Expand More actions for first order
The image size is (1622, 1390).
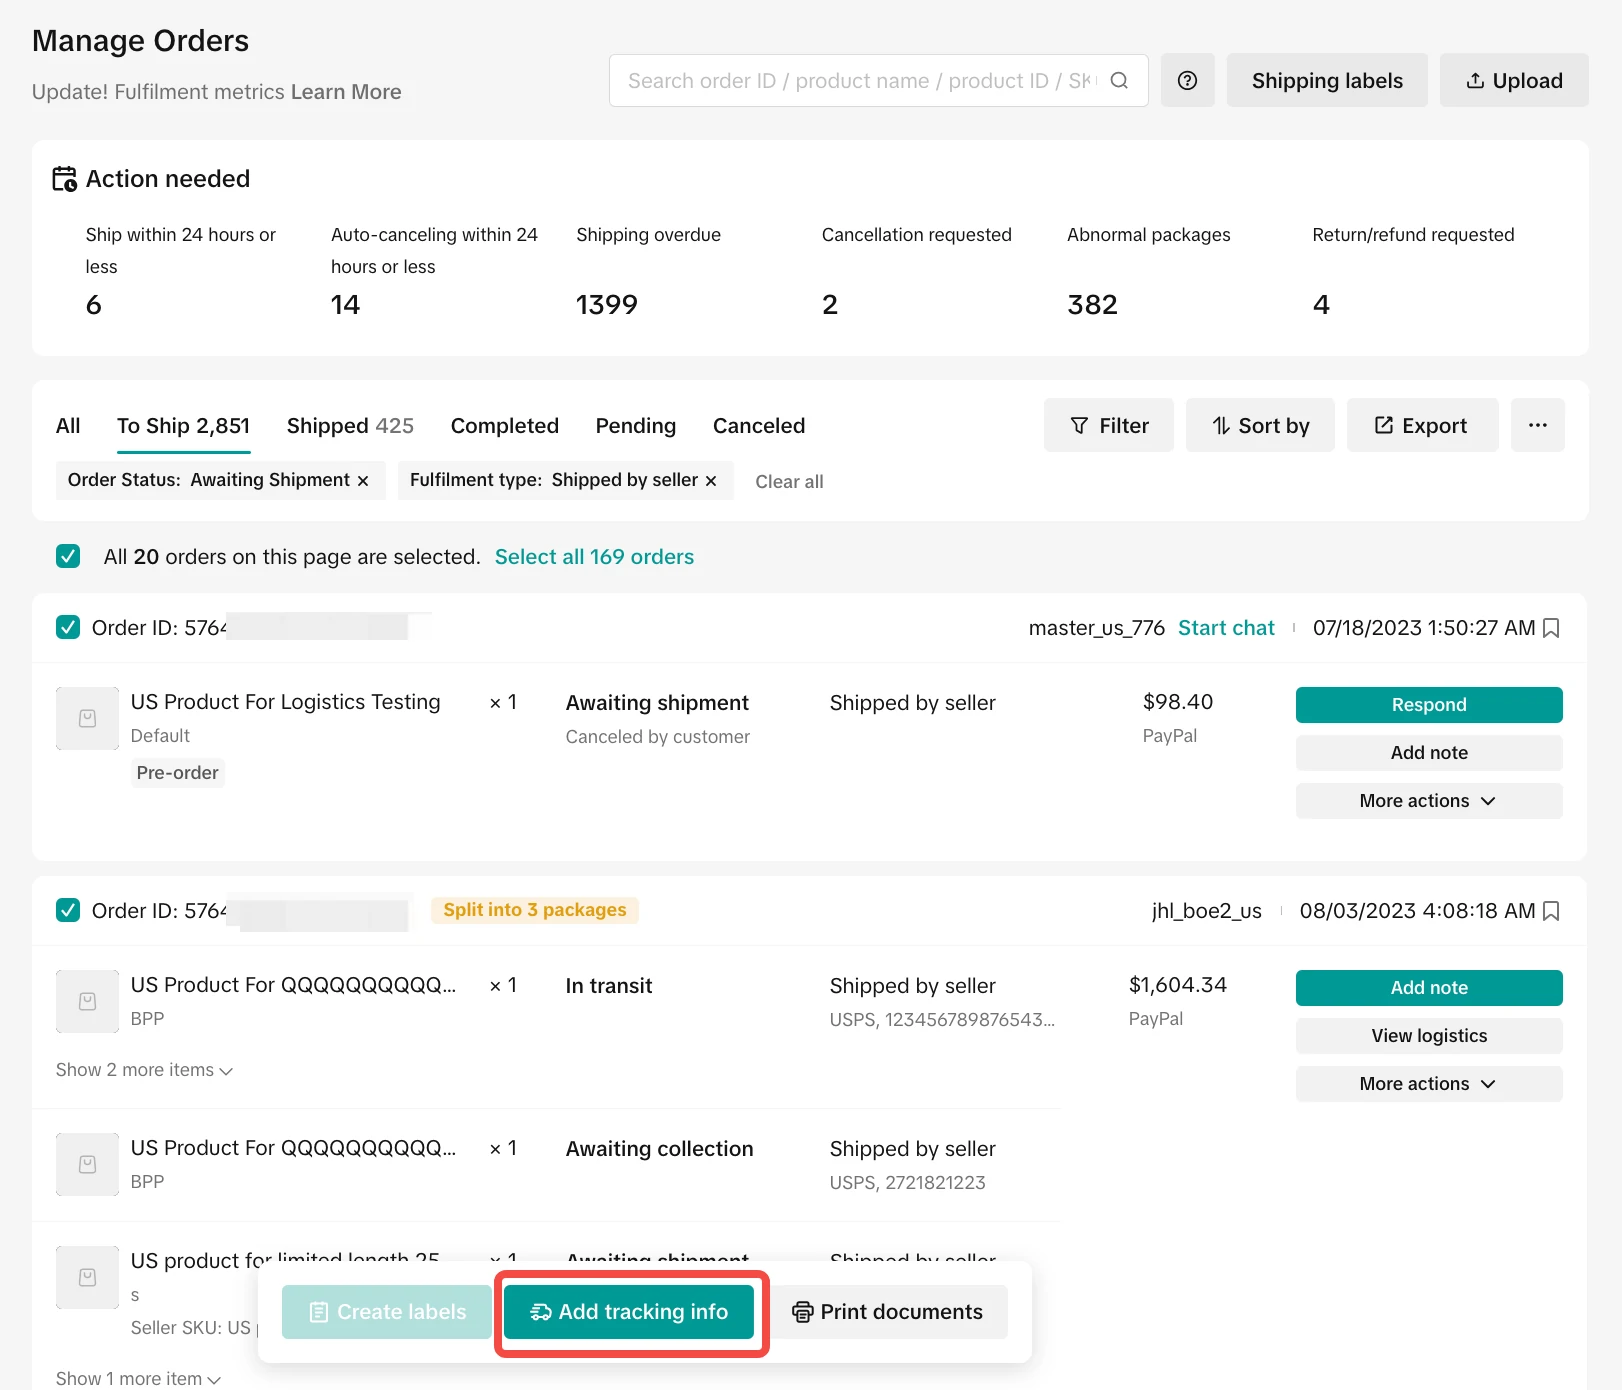[1428, 801]
